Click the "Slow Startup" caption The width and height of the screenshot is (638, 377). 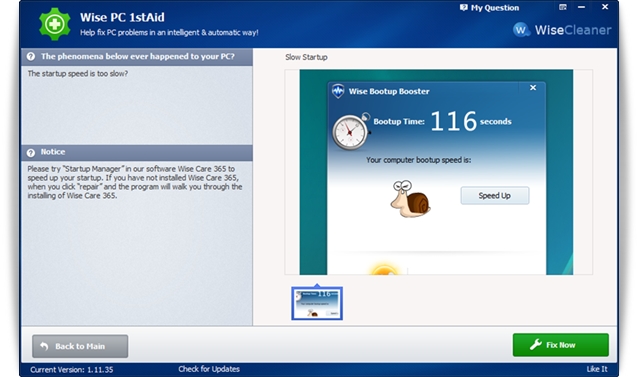(306, 57)
